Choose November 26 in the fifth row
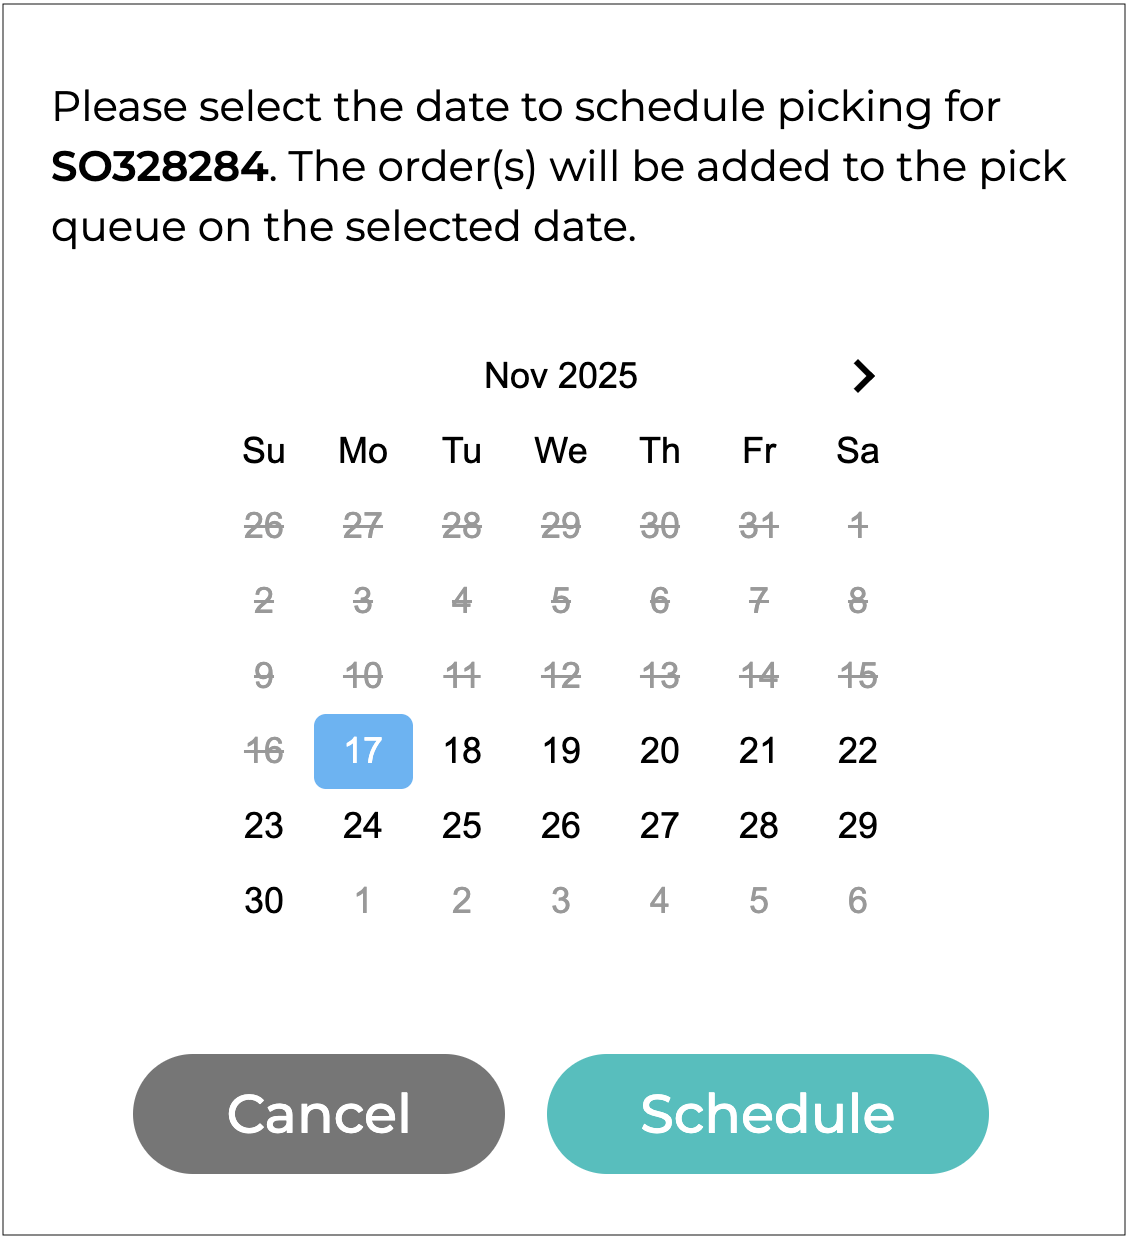The width and height of the screenshot is (1128, 1238). [561, 826]
